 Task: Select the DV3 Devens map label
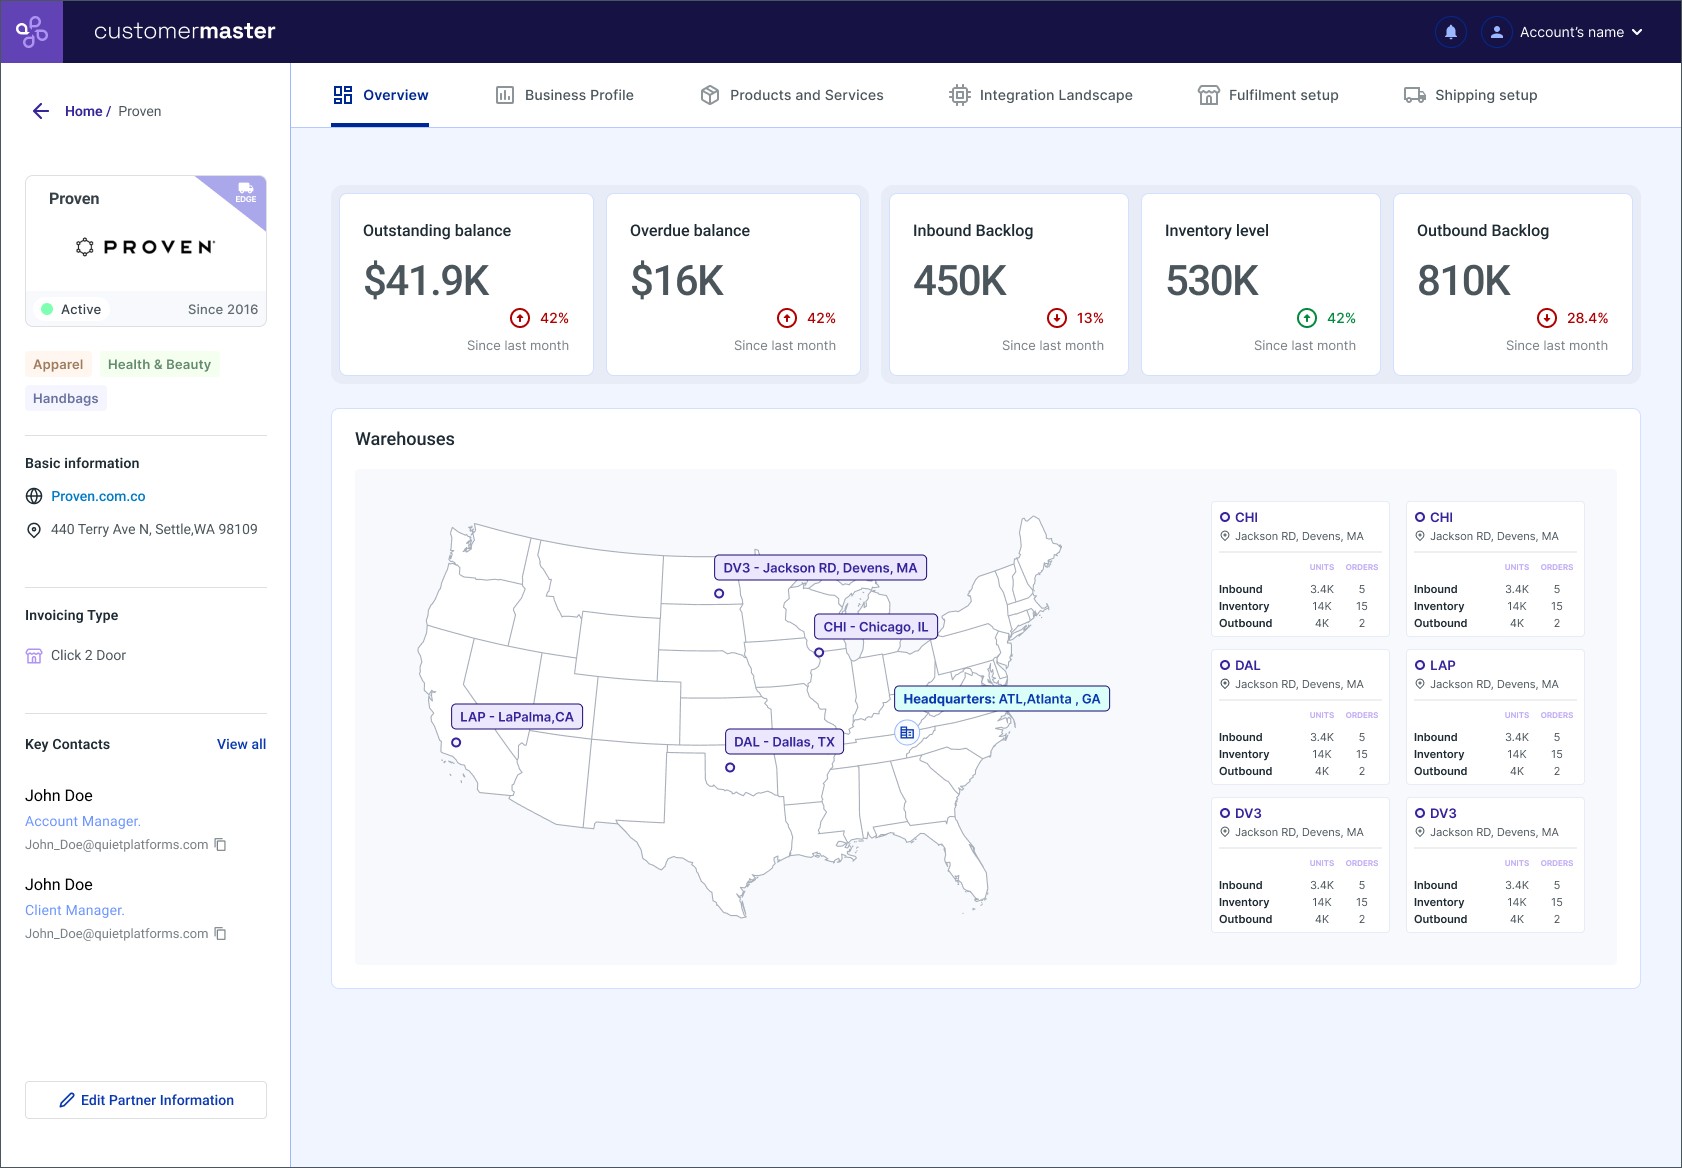point(820,568)
